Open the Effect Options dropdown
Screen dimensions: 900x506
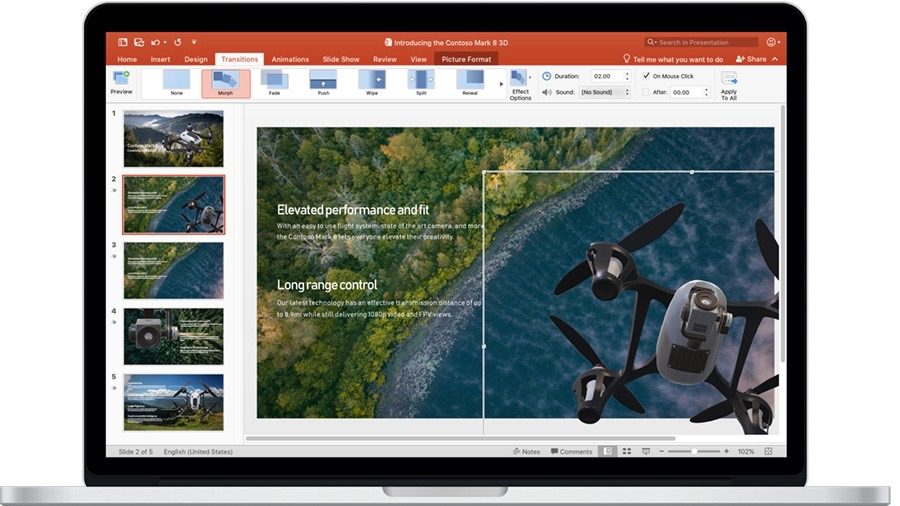[x=521, y=85]
